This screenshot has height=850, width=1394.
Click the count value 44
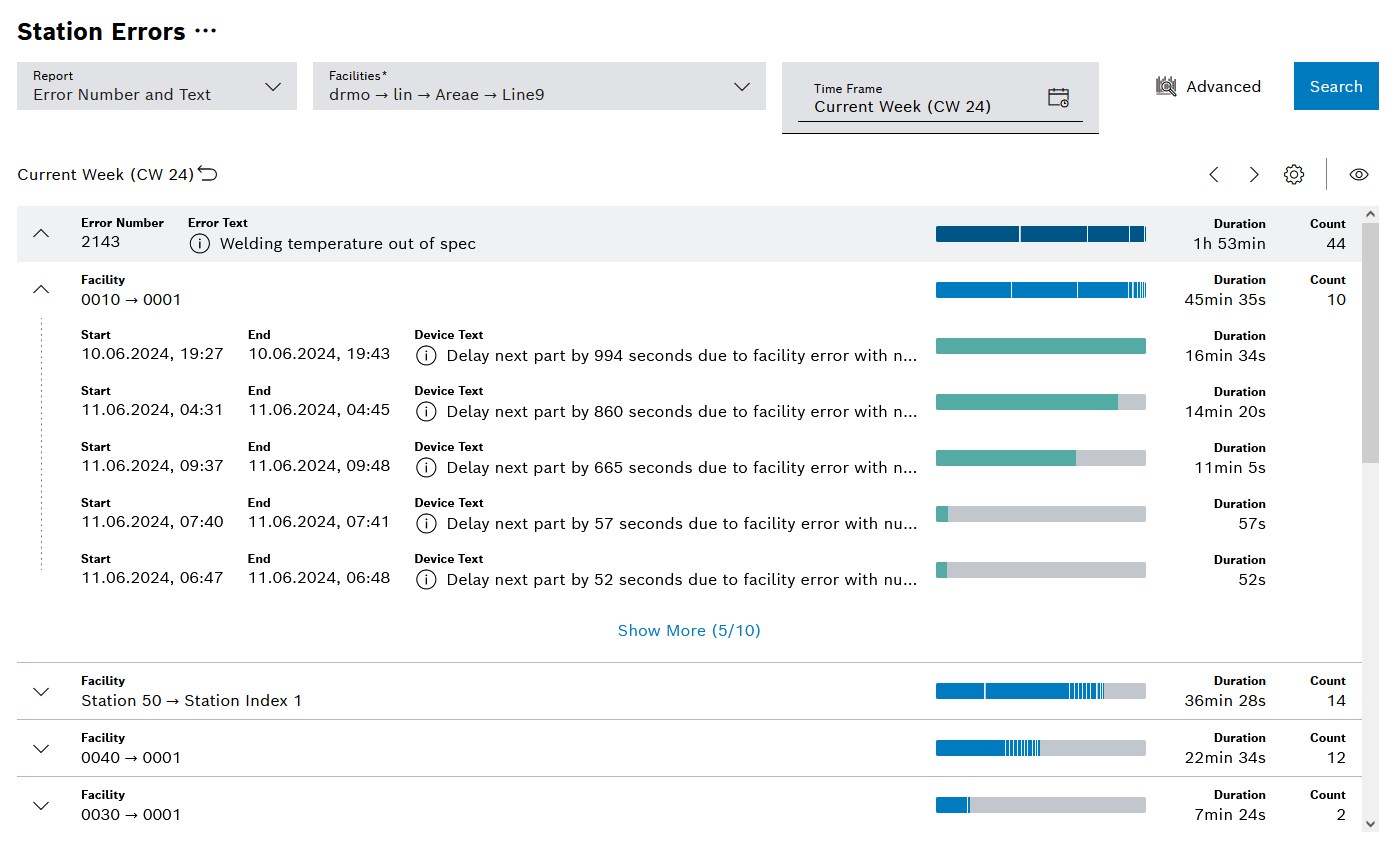click(1336, 244)
